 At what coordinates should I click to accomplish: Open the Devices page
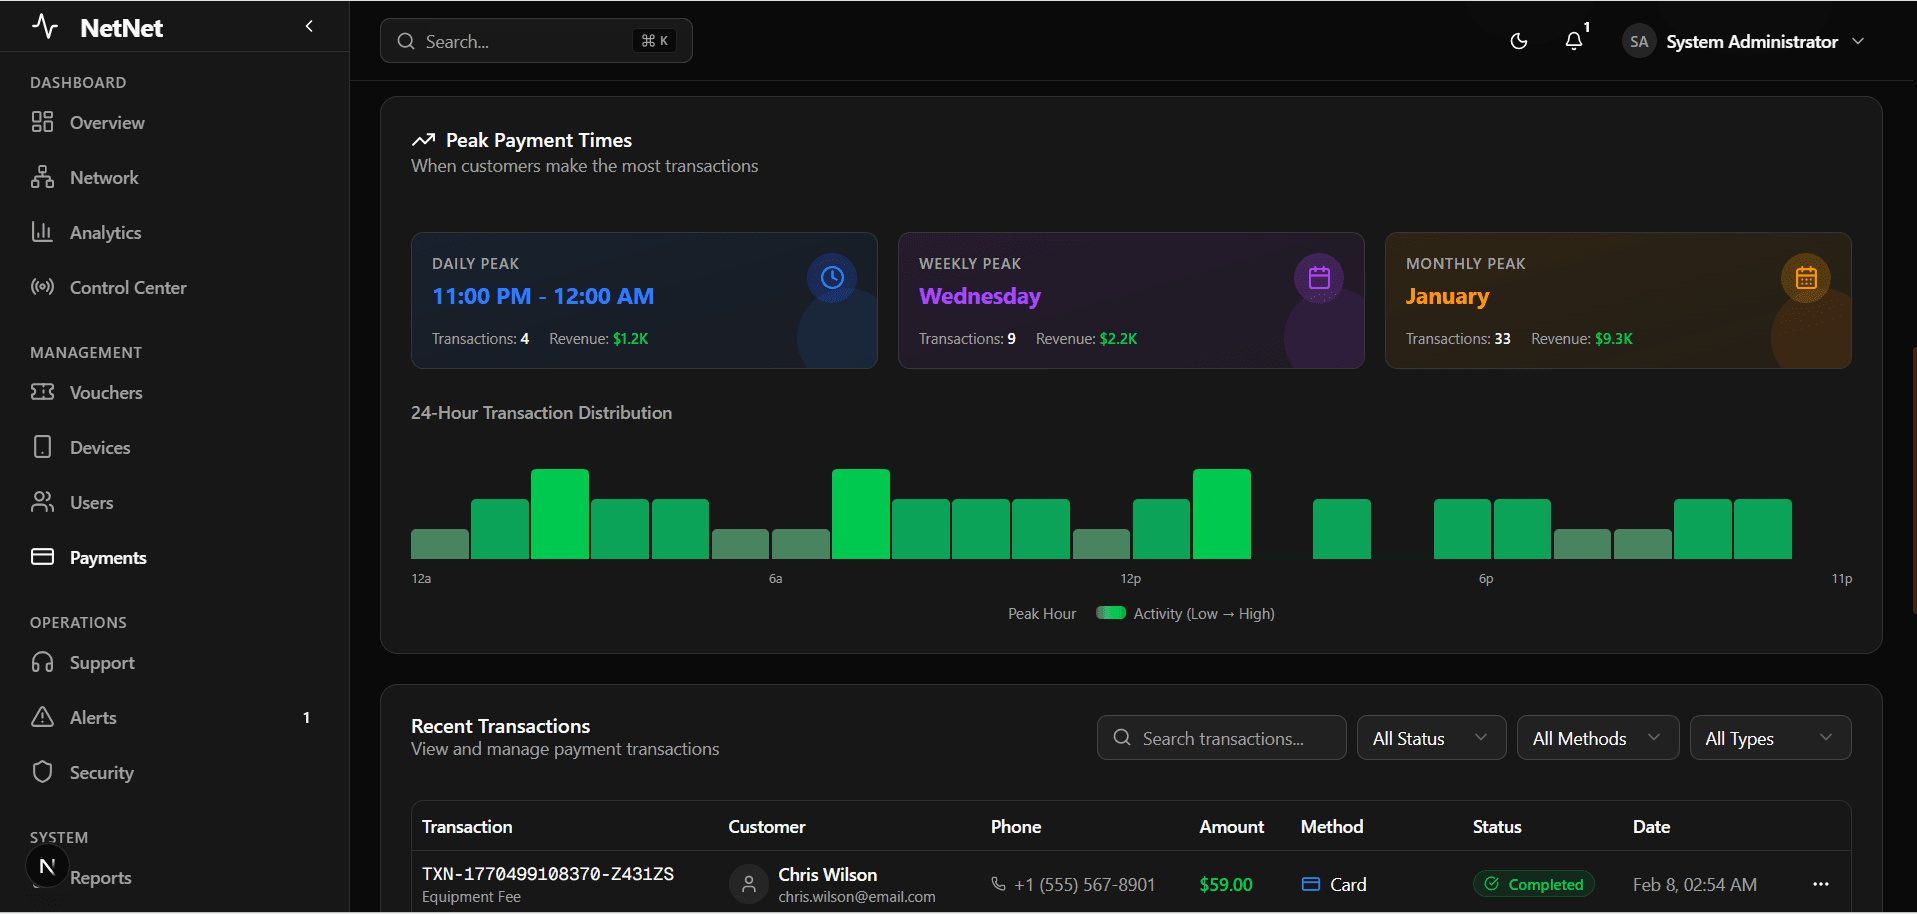tap(99, 447)
